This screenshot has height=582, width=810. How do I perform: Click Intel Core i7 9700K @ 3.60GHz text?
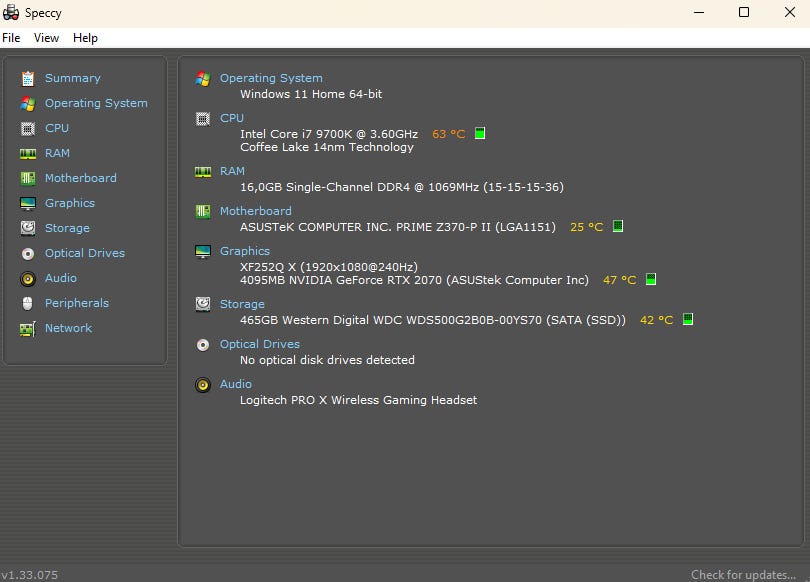[x=329, y=134]
